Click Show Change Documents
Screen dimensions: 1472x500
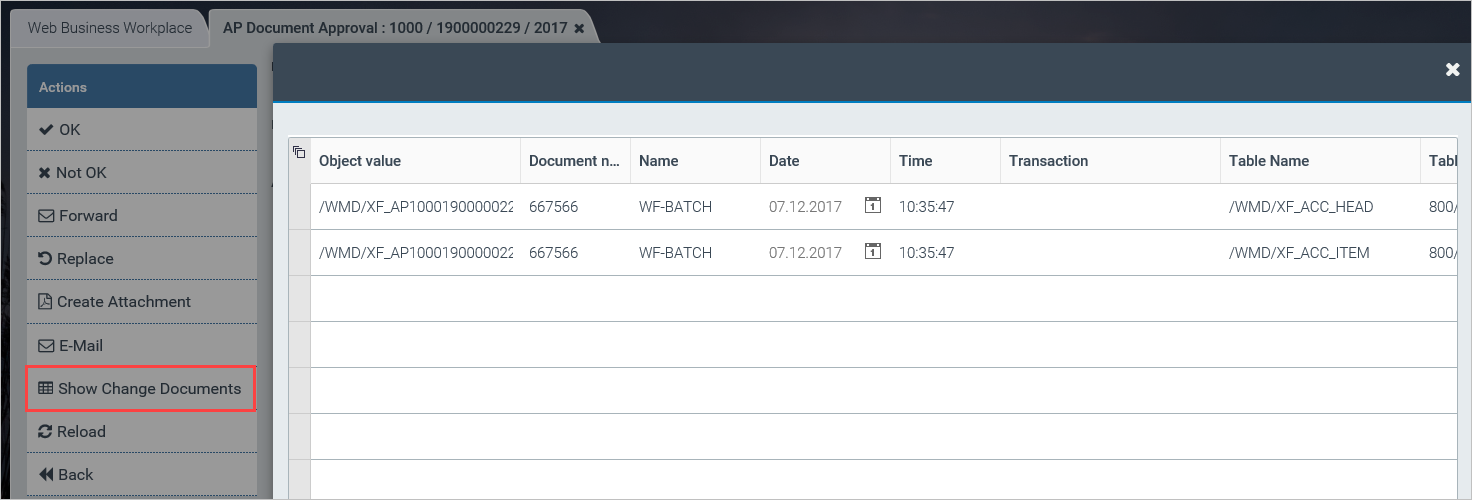tap(140, 389)
